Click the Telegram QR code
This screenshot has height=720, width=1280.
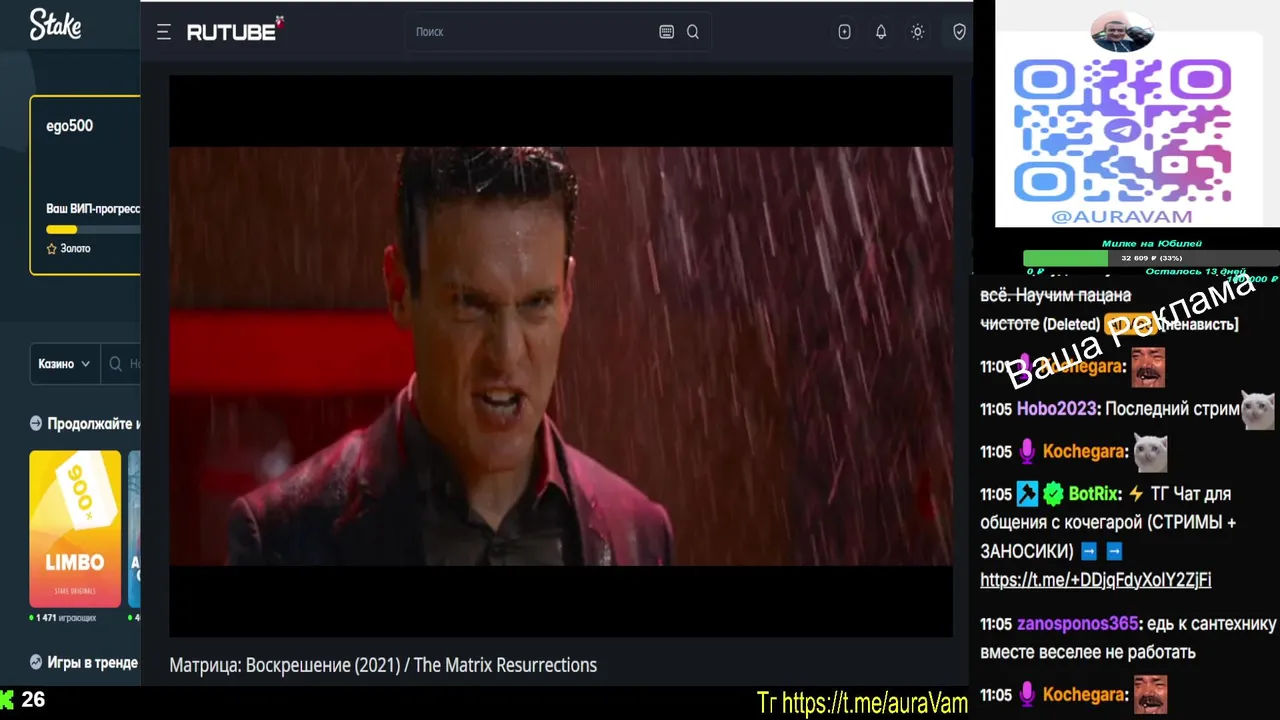pyautogui.click(x=1121, y=130)
